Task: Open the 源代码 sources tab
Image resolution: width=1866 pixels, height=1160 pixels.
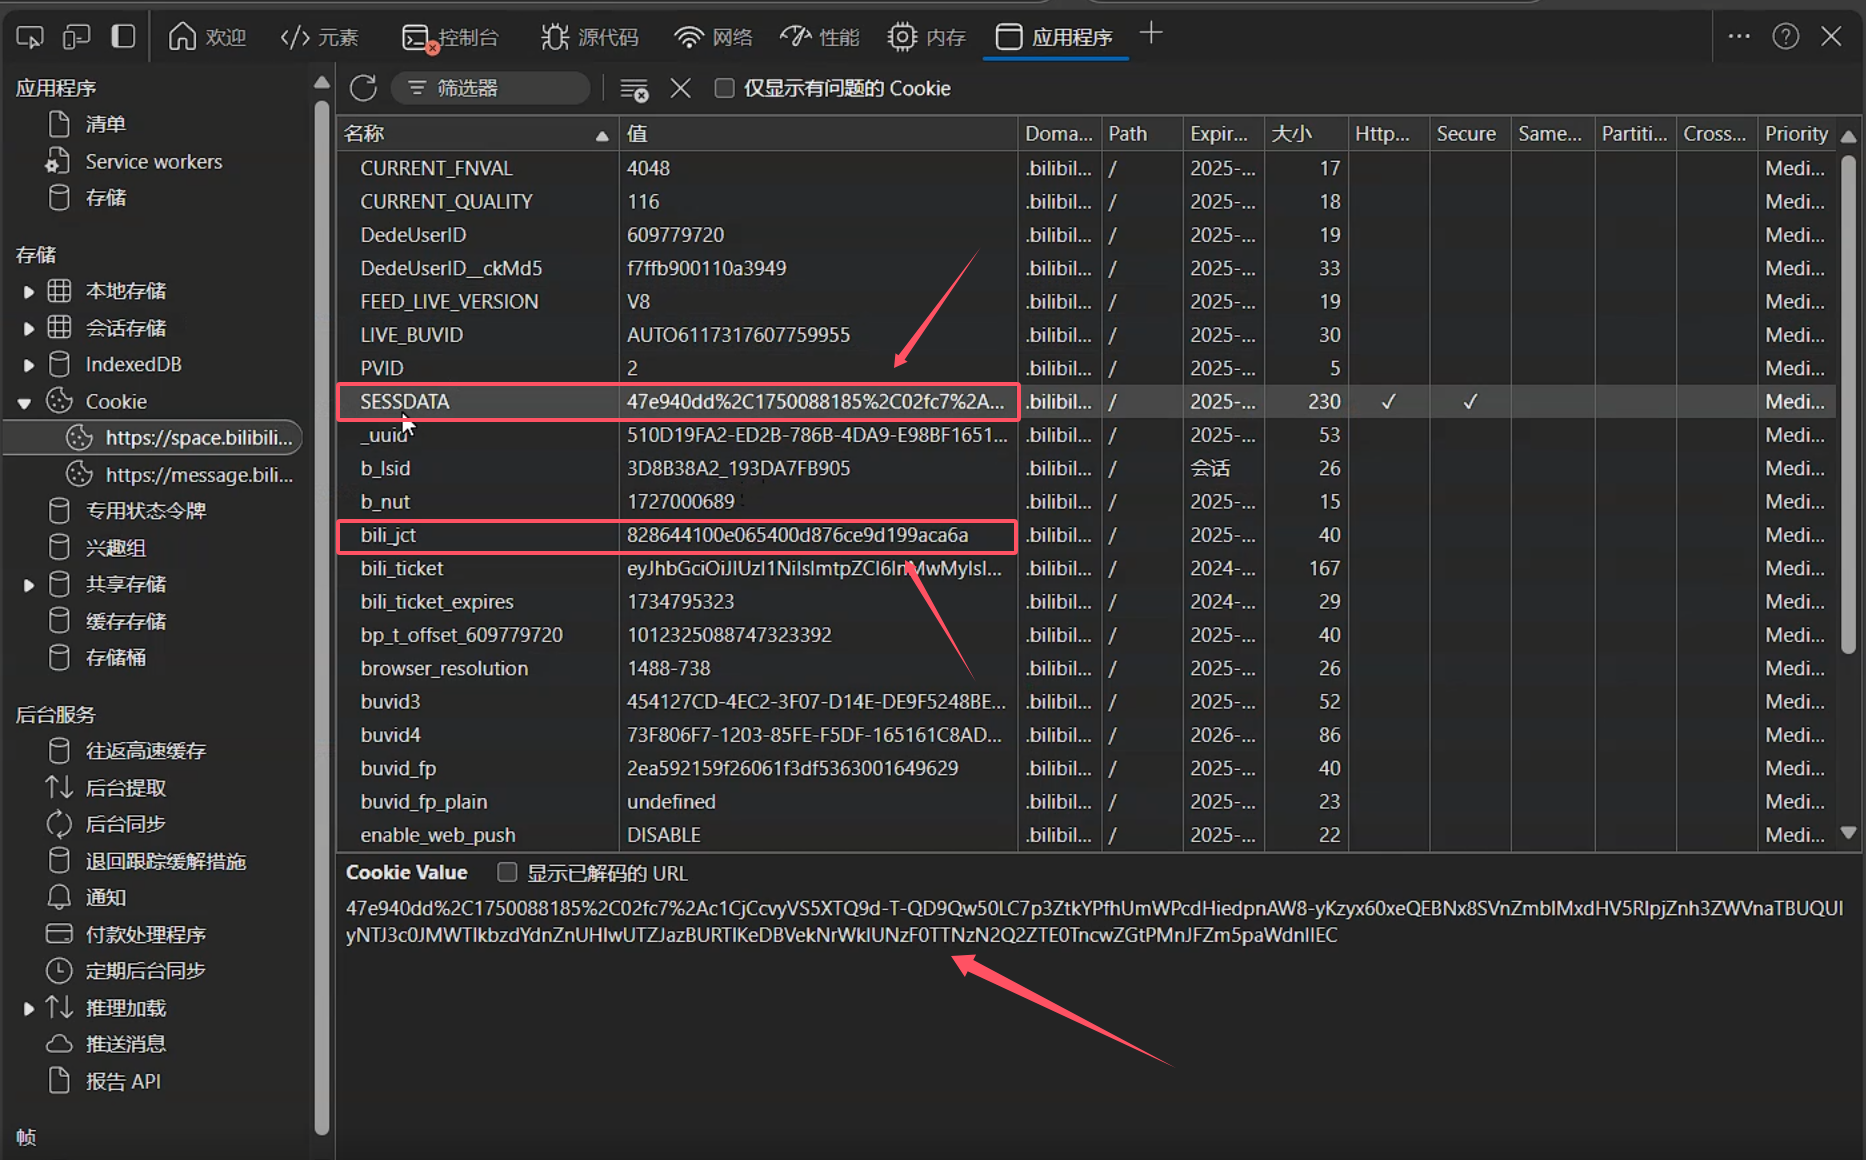Action: coord(589,37)
